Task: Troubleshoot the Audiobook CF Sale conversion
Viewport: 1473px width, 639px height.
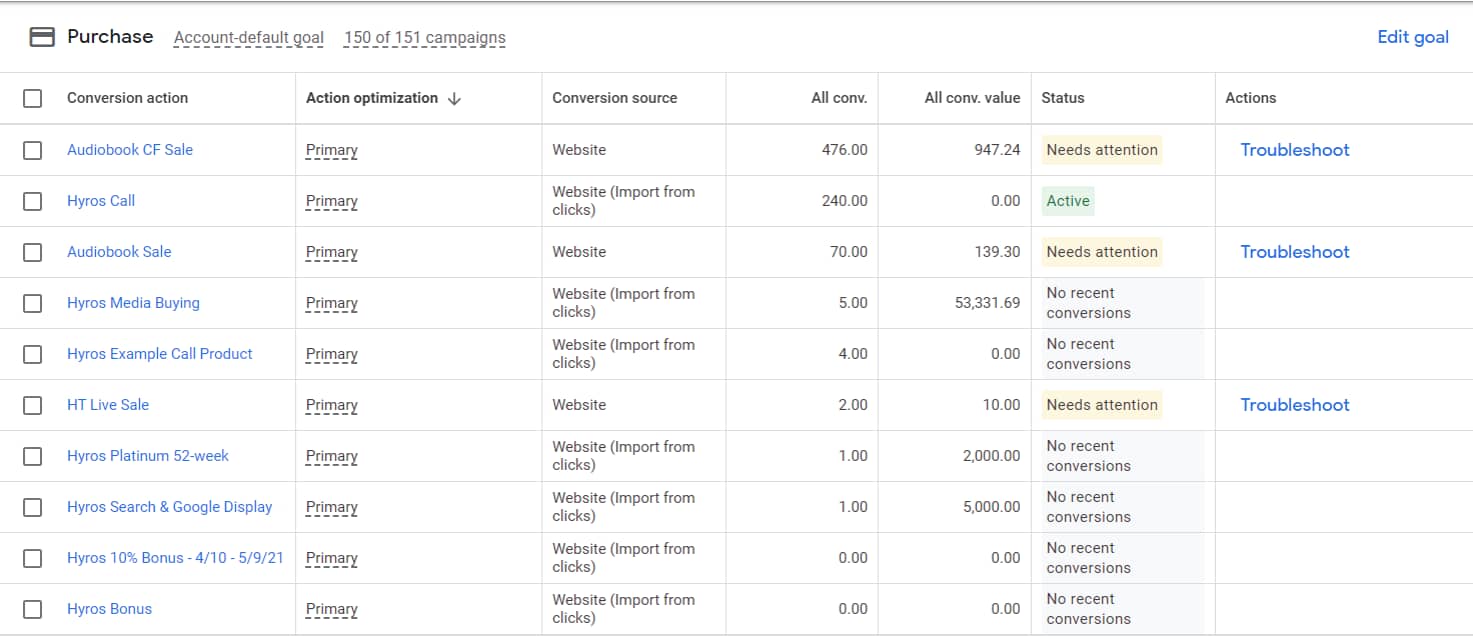Action: (1295, 150)
